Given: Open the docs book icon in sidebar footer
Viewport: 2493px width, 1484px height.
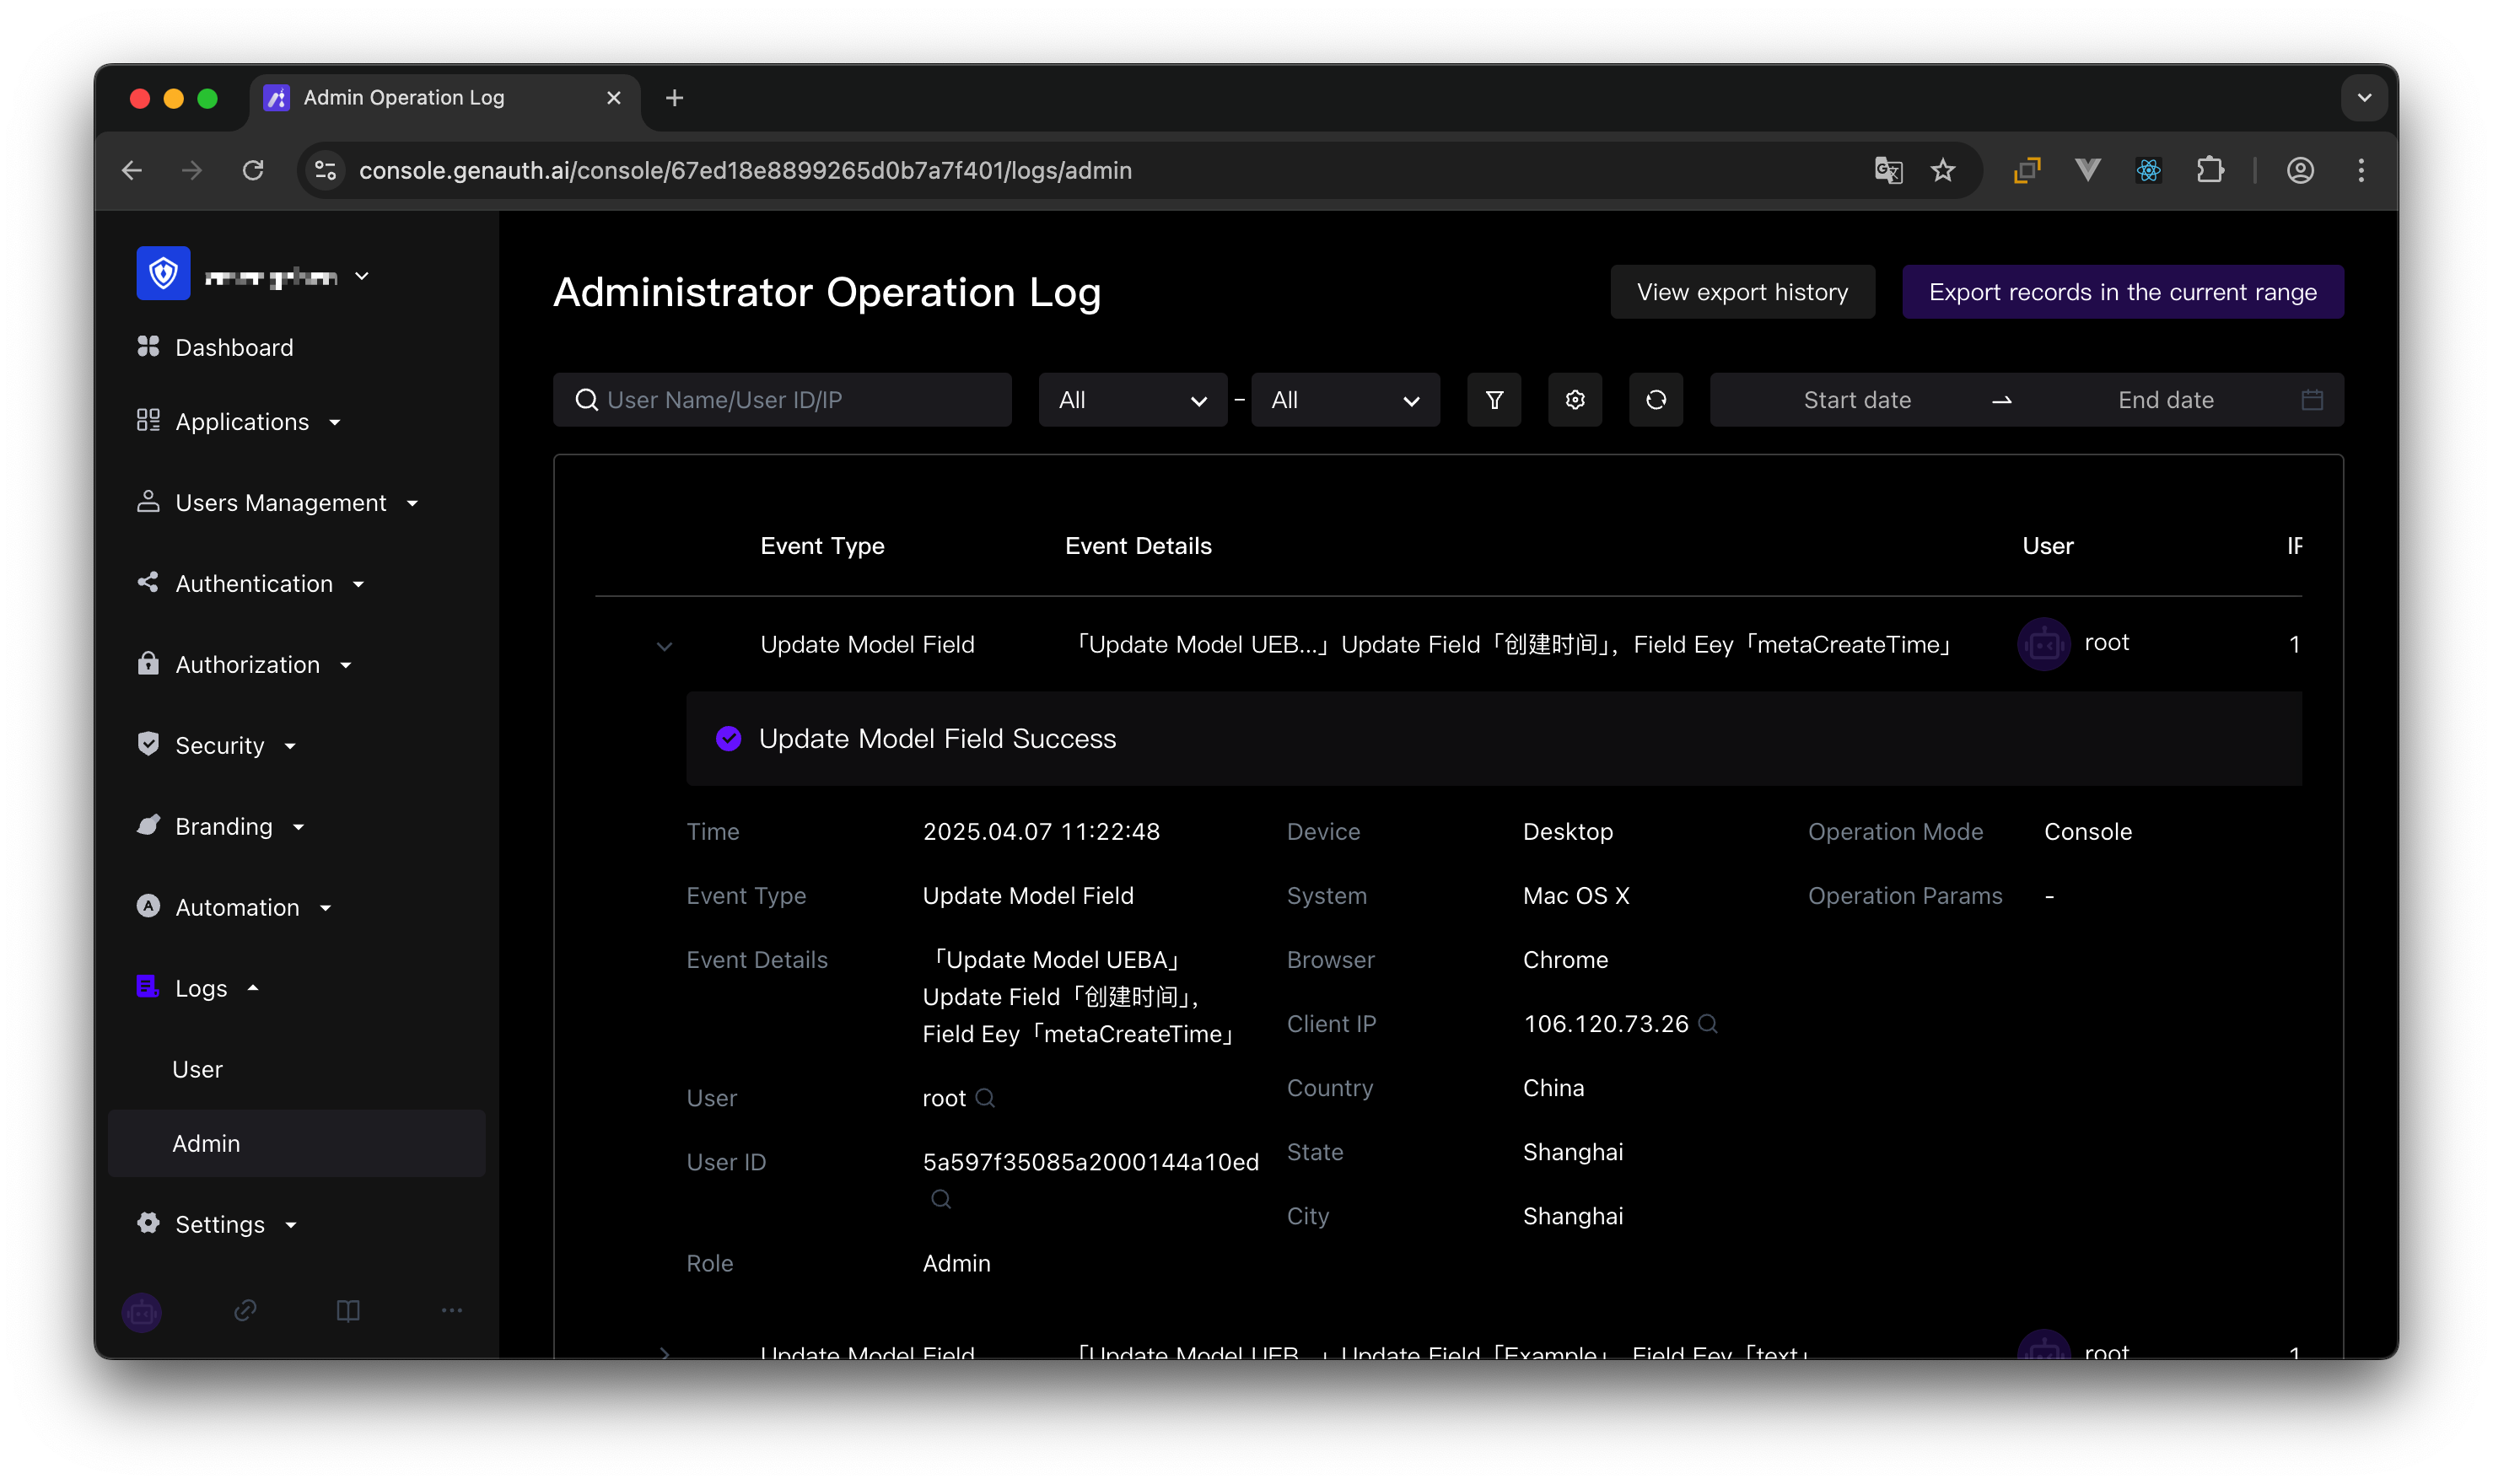Looking at the screenshot, I should pyautogui.click(x=348, y=1310).
